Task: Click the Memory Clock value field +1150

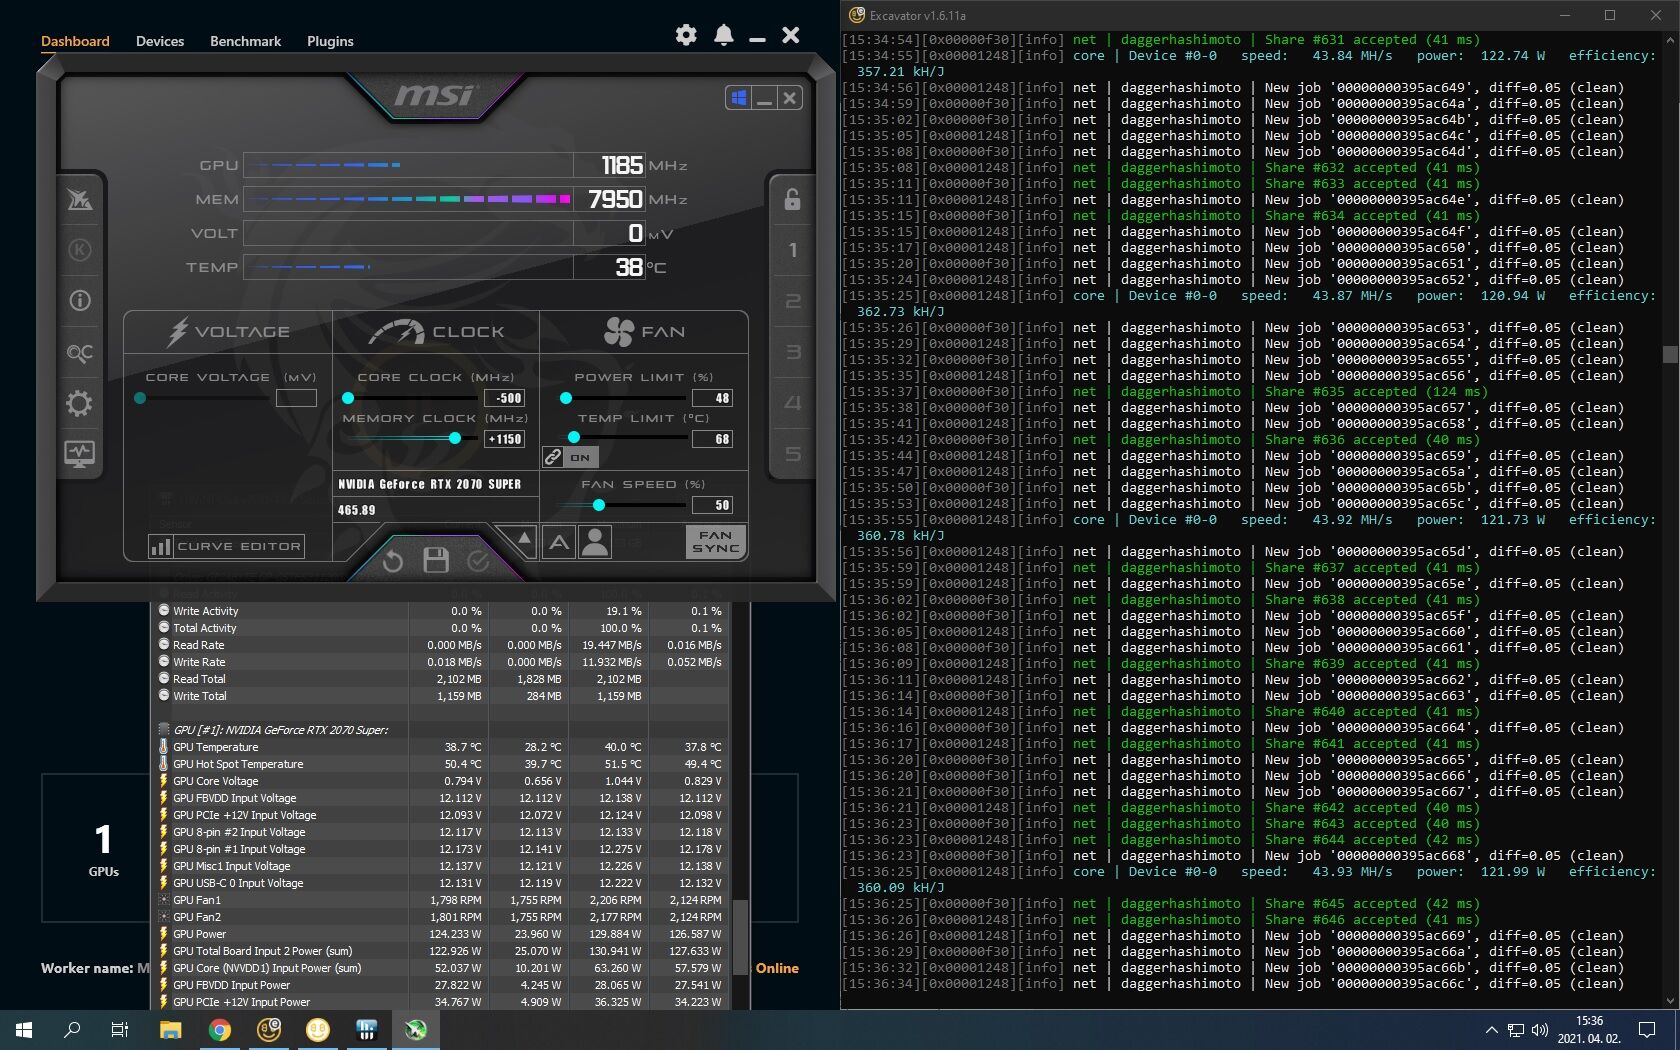Action: [x=504, y=439]
